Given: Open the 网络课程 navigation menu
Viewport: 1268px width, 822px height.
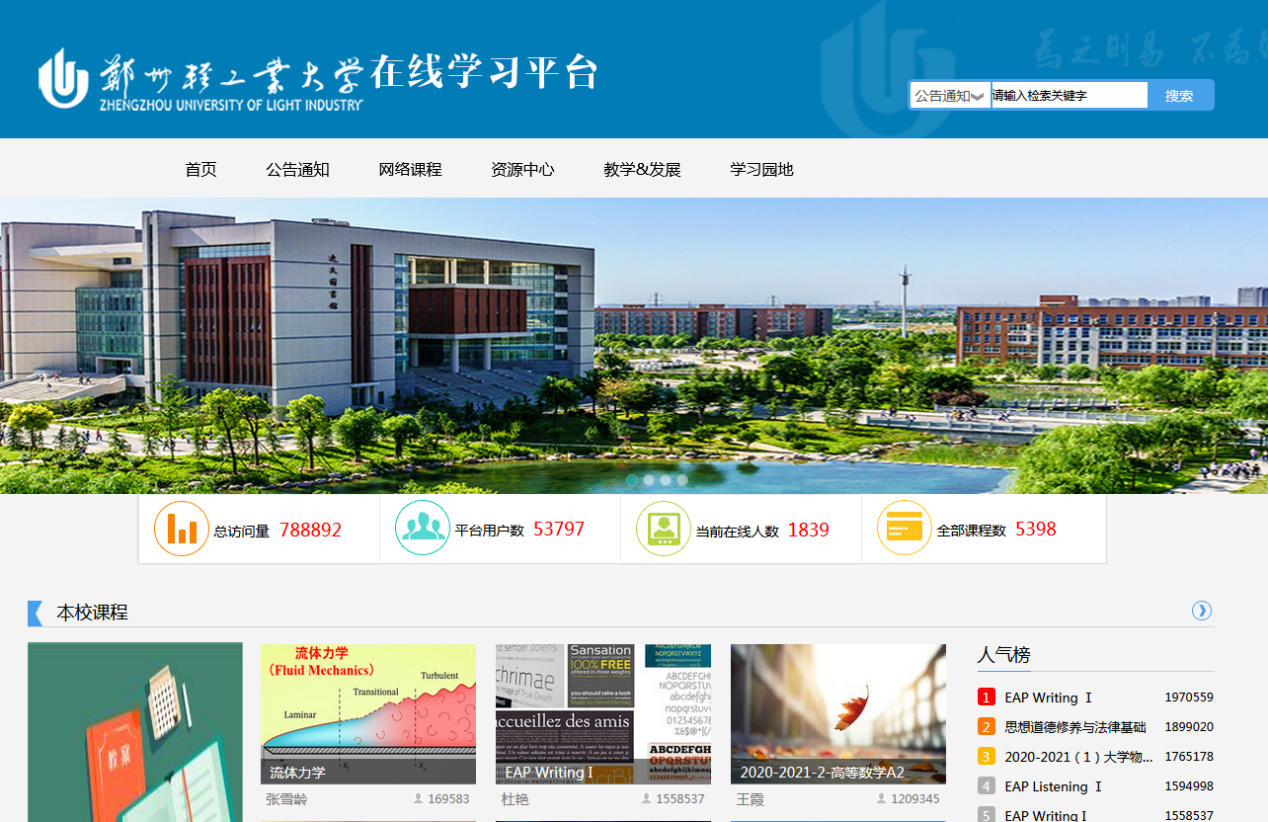Looking at the screenshot, I should (x=410, y=170).
